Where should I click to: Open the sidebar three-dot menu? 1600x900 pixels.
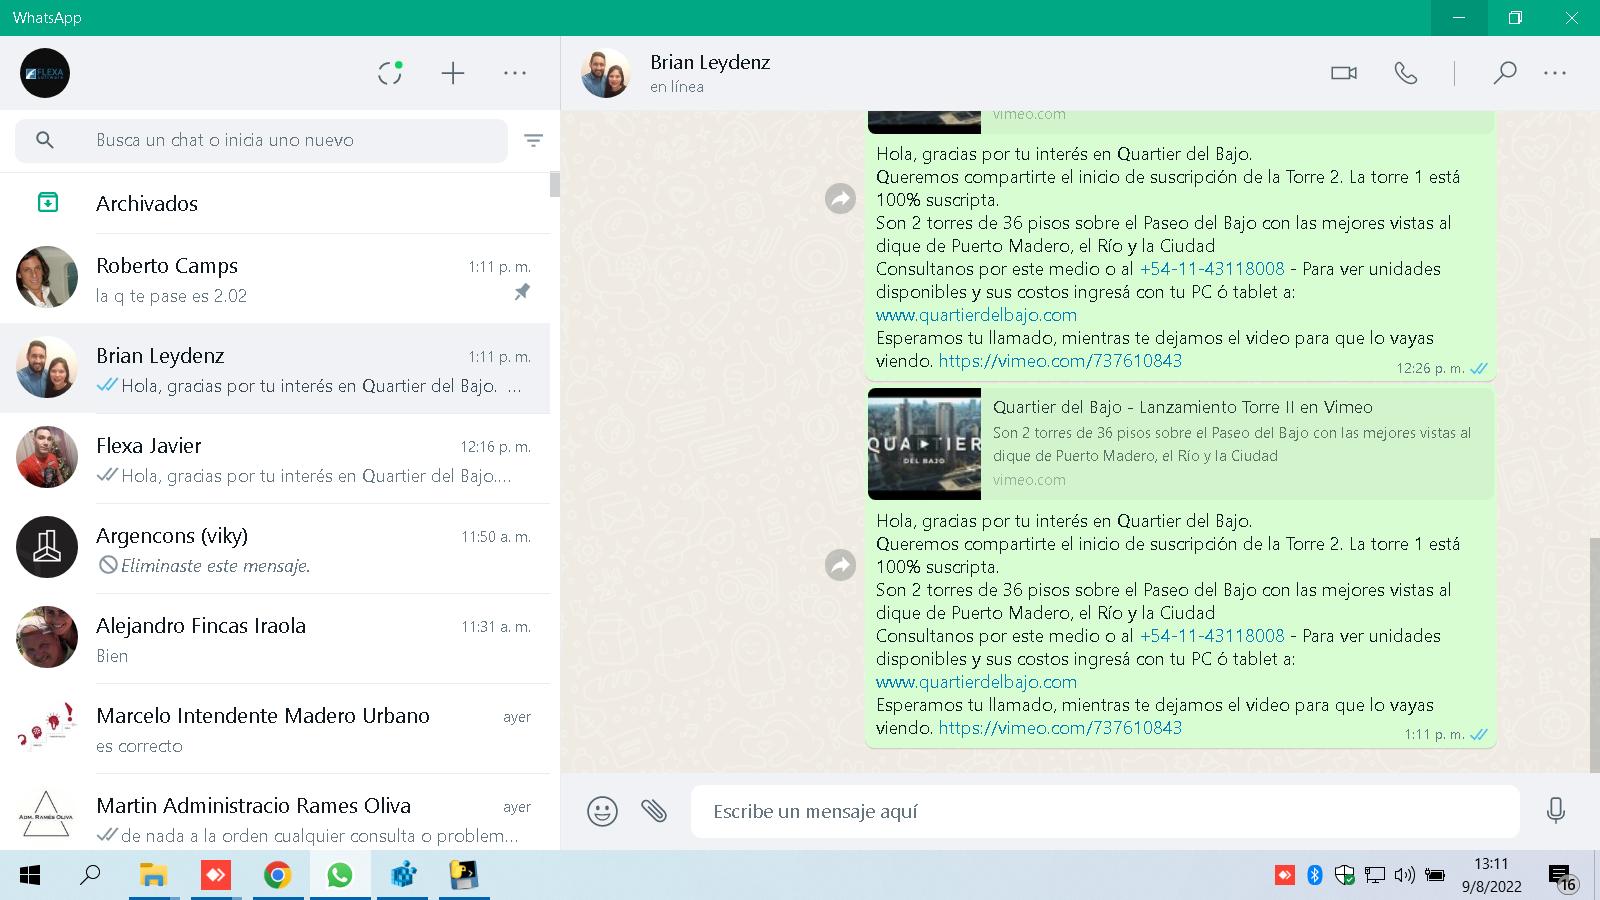coord(515,73)
